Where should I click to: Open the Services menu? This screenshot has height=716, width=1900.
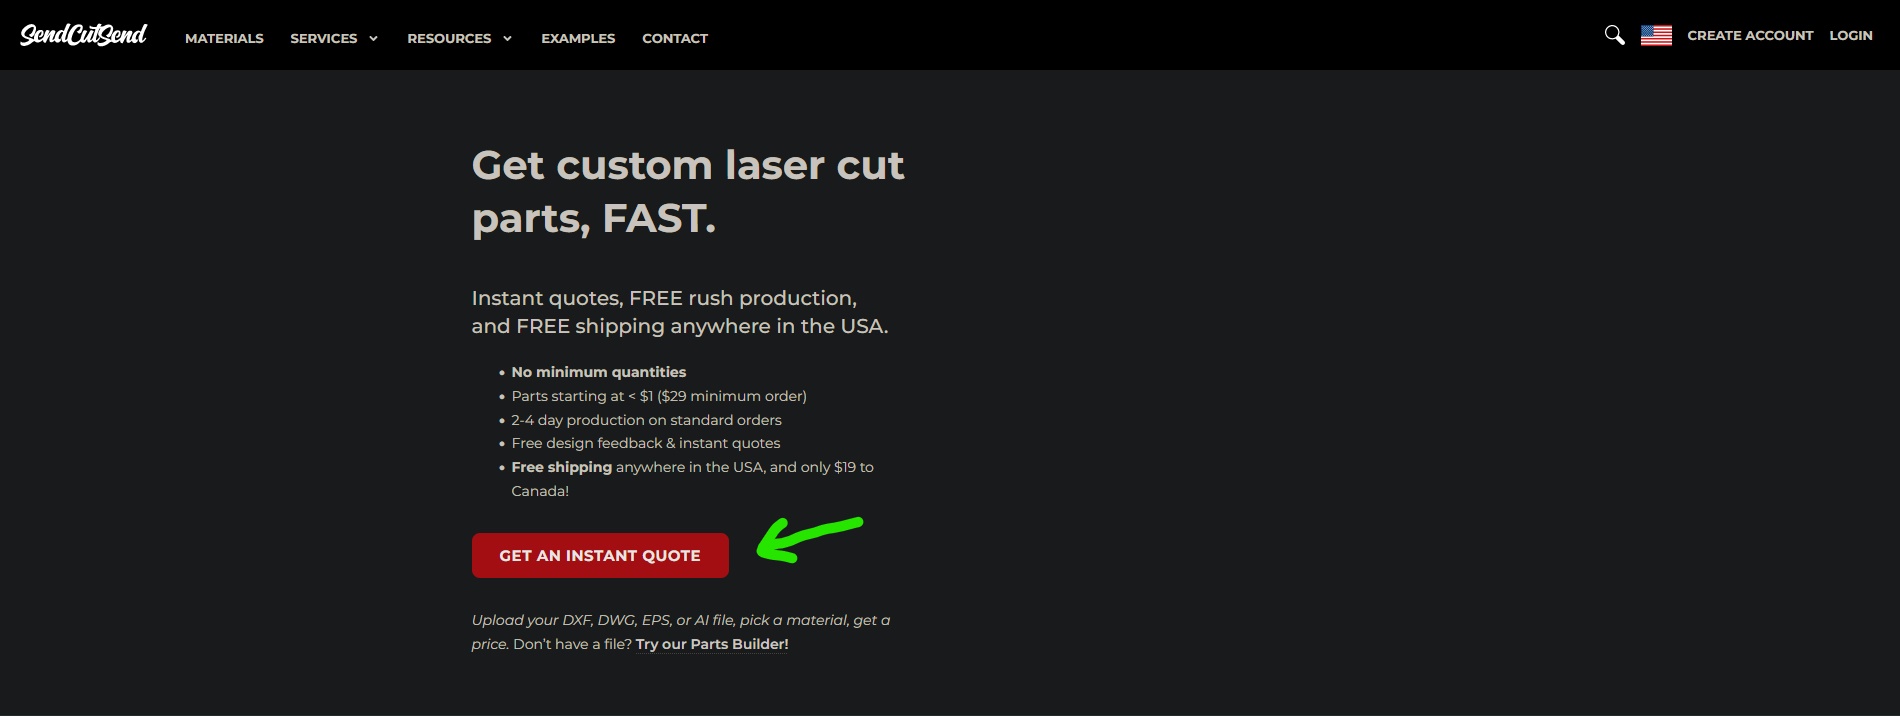coord(324,38)
